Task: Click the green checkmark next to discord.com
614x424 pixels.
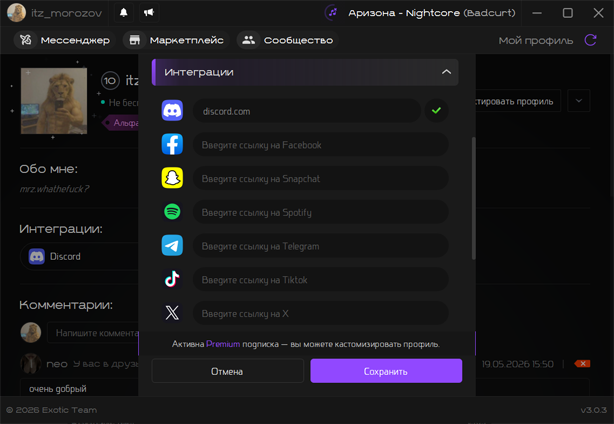Action: pyautogui.click(x=436, y=111)
